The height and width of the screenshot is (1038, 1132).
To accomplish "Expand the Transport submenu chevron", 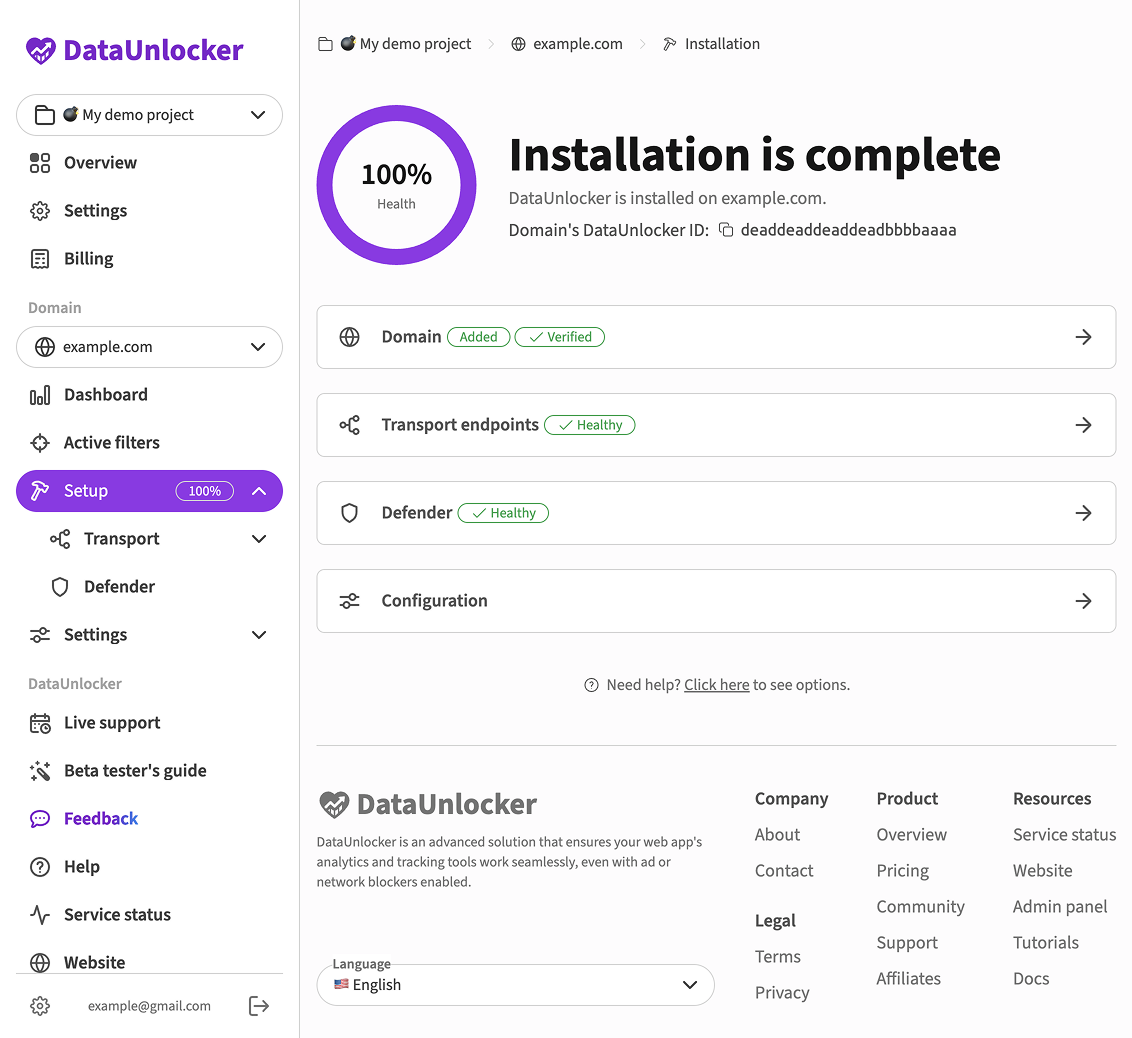I will [259, 539].
